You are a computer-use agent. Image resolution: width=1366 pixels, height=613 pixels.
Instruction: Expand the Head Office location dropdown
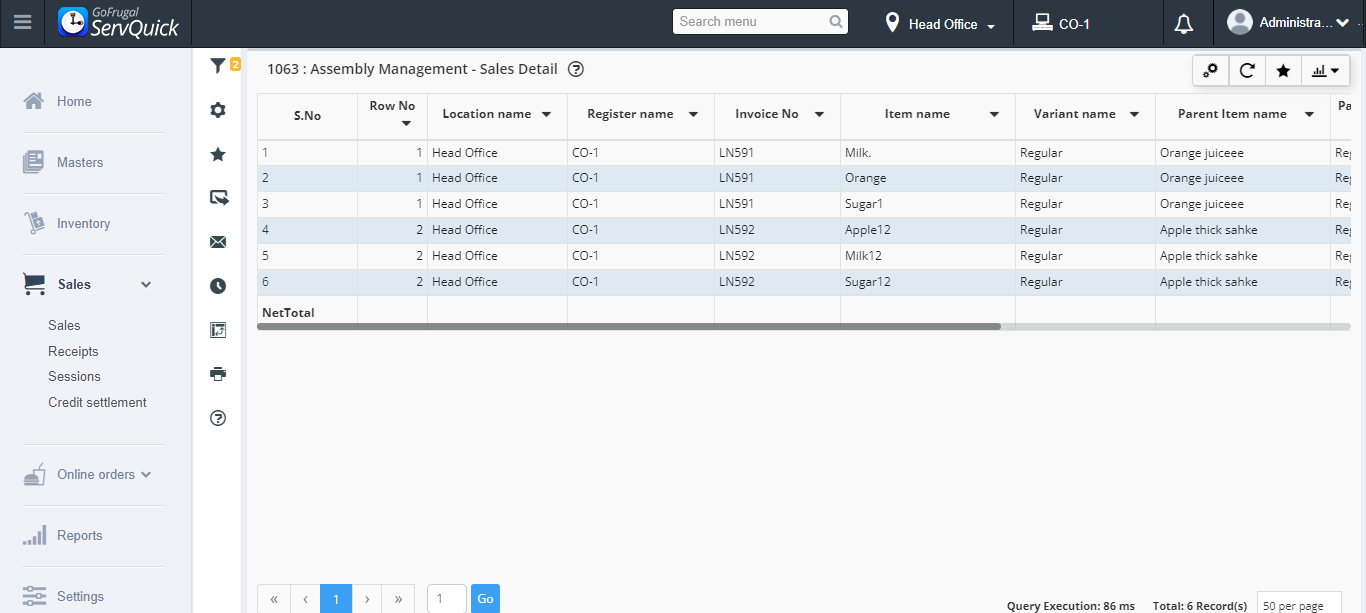[941, 24]
